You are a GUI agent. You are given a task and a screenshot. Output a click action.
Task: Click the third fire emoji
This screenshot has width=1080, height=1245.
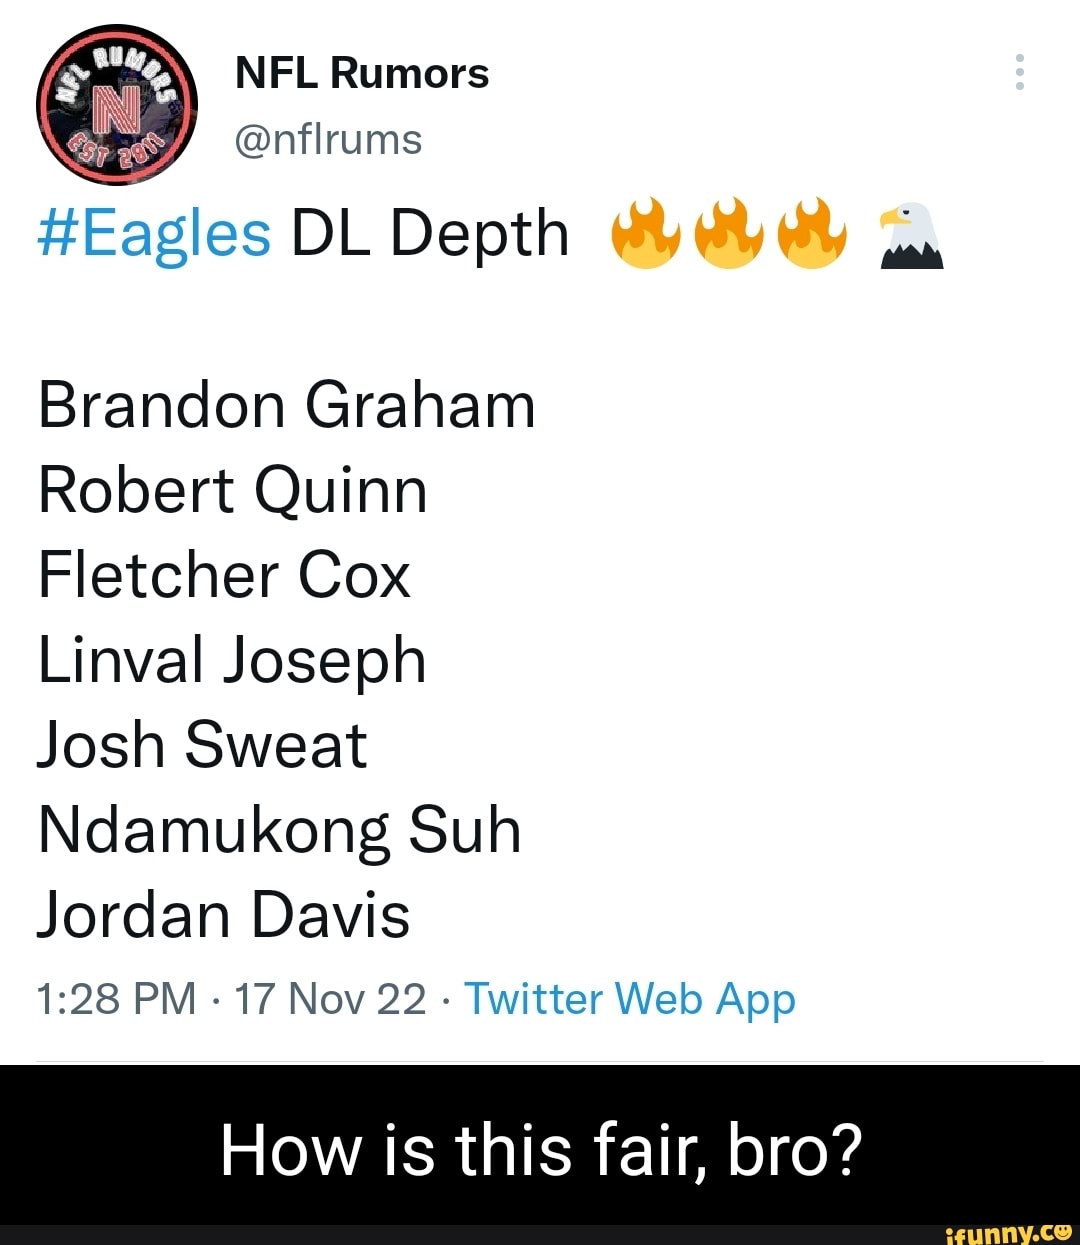point(812,233)
